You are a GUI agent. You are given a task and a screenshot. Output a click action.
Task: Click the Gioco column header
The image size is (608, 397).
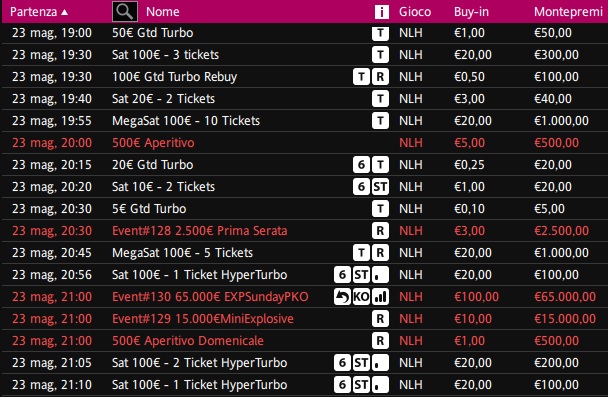pos(415,12)
